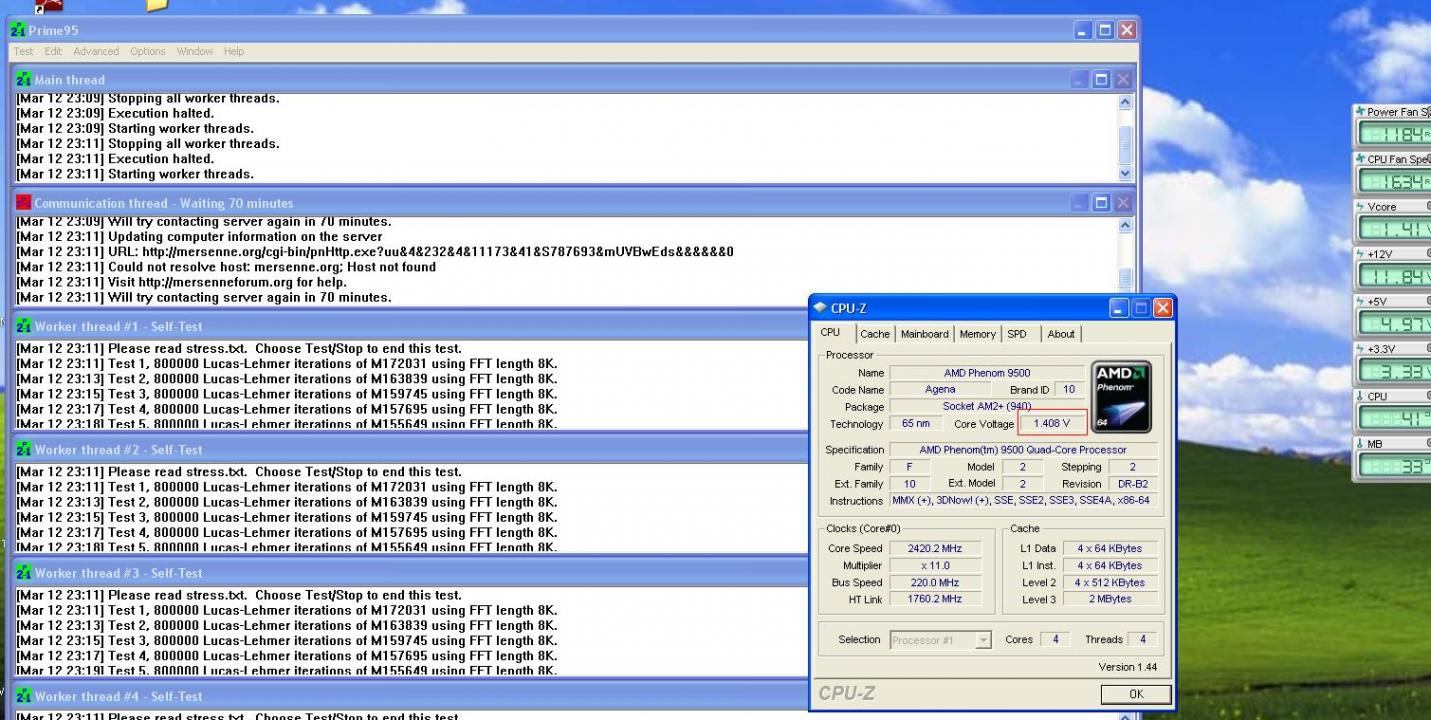Screen dimensions: 1431x720
Task: Click the 'Could not resolve host: mersenne.org' line
Action: [226, 267]
